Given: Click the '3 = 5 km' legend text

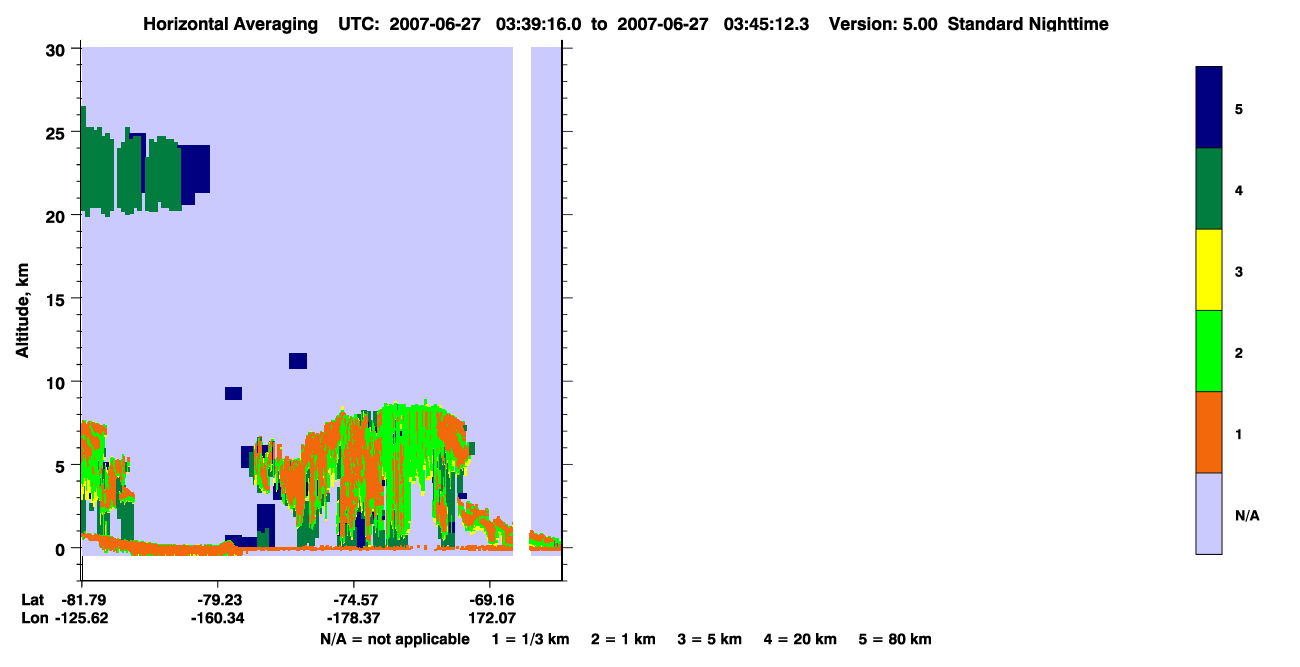Looking at the screenshot, I should point(709,639).
